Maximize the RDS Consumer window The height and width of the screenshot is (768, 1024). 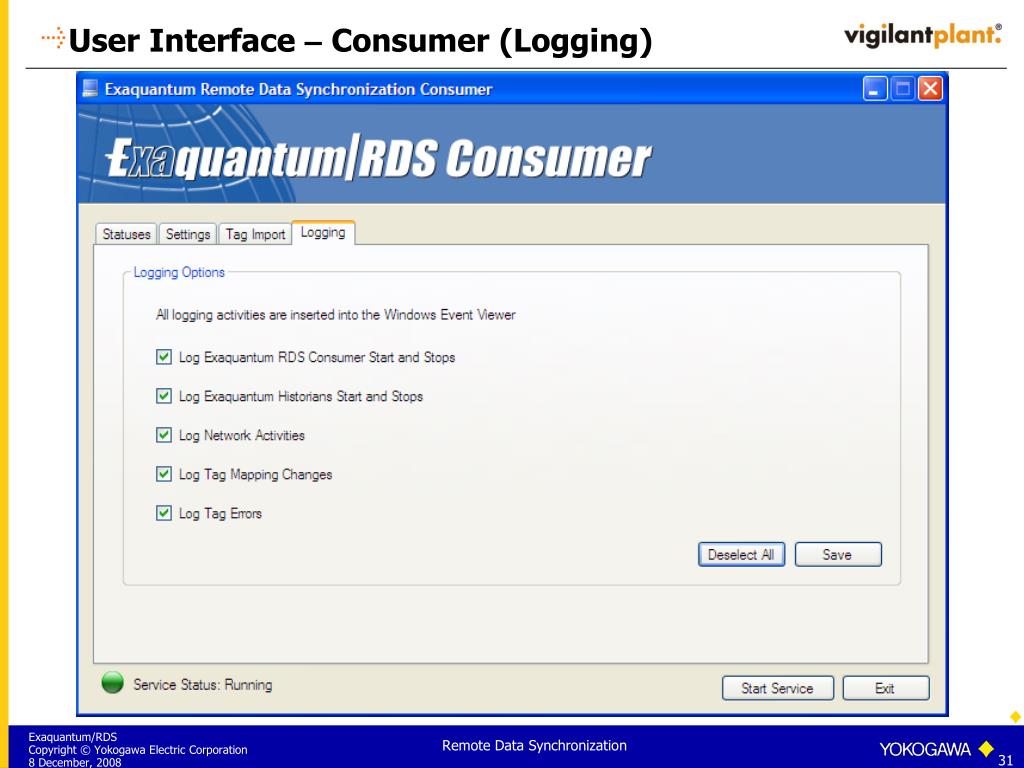point(903,88)
